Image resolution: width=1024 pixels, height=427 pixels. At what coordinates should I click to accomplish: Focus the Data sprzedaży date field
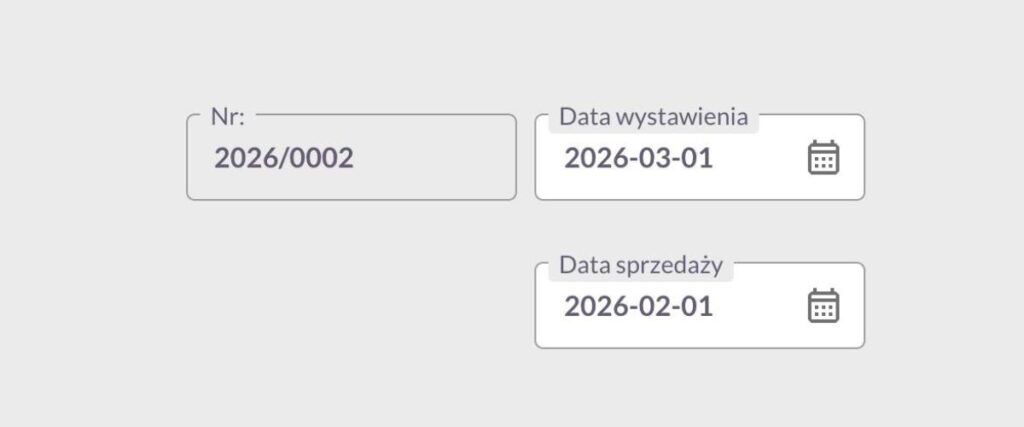tap(680, 306)
